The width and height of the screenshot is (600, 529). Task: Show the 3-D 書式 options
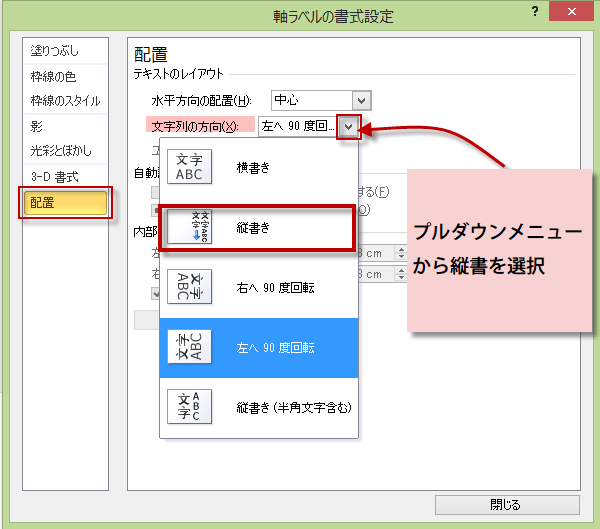click(54, 177)
